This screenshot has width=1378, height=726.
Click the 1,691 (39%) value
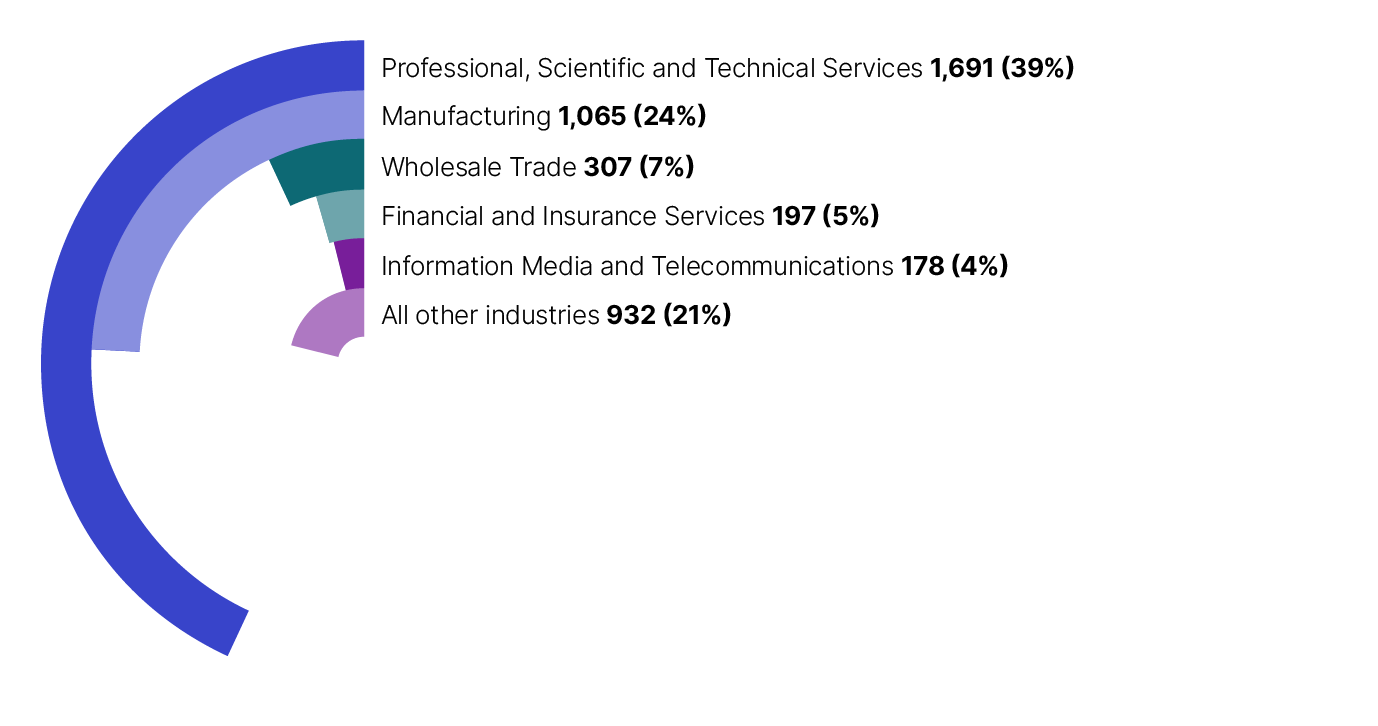[x=1001, y=68]
